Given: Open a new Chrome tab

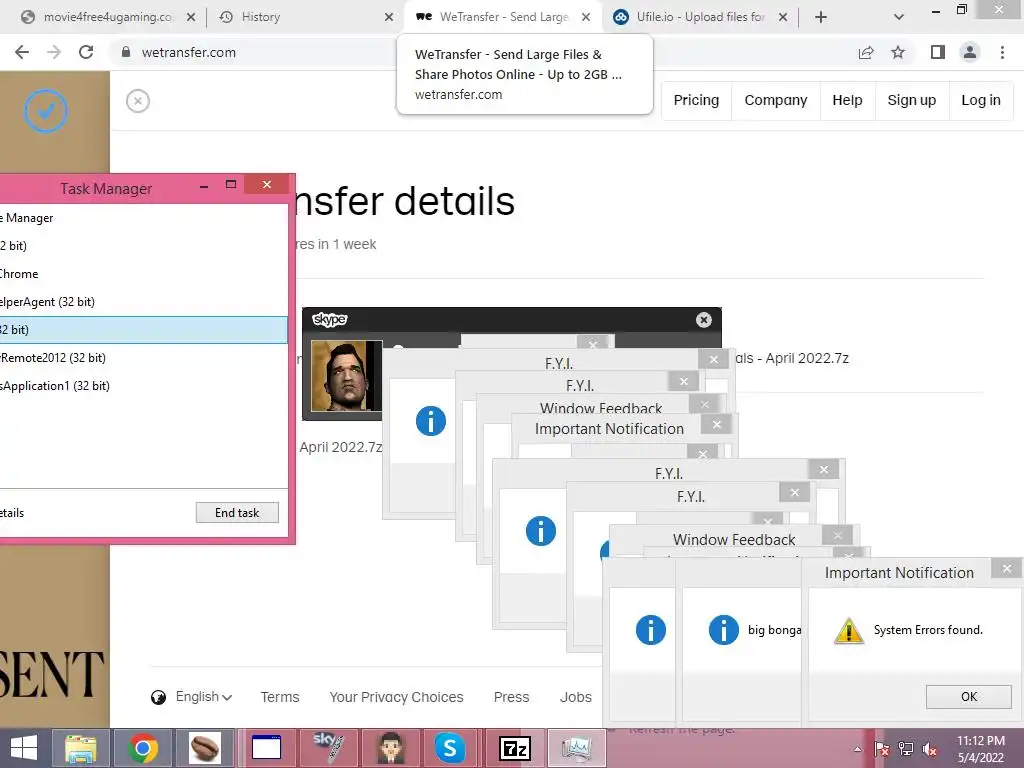Looking at the screenshot, I should click(821, 17).
